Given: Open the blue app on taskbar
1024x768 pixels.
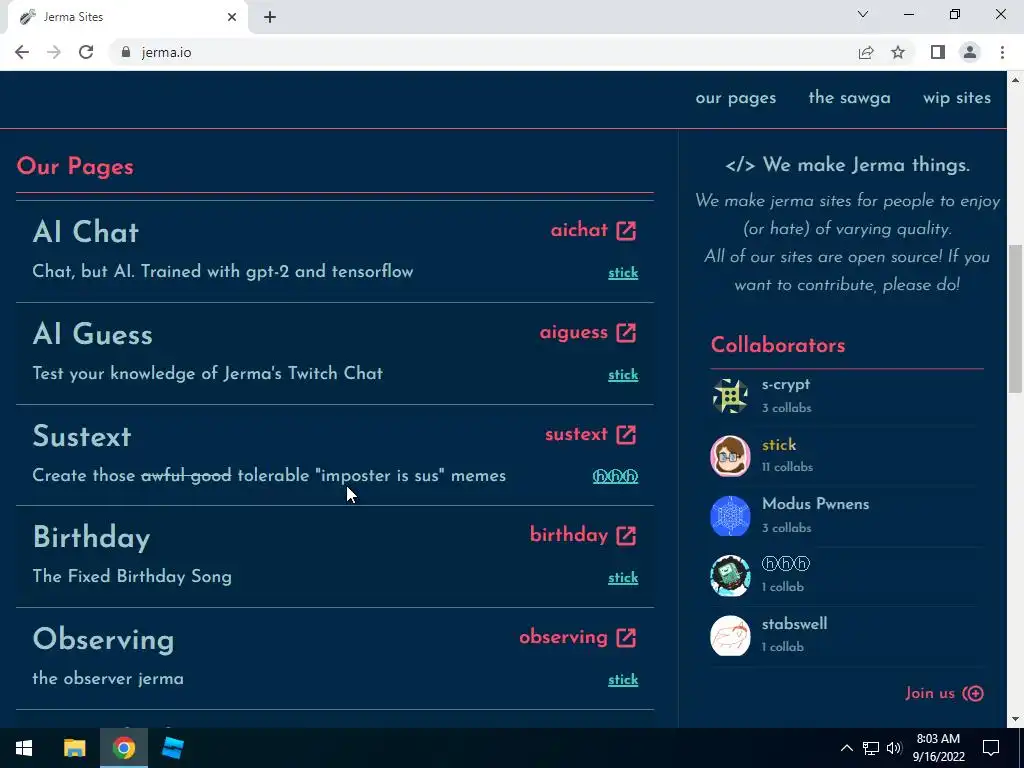Looking at the screenshot, I should click(172, 748).
